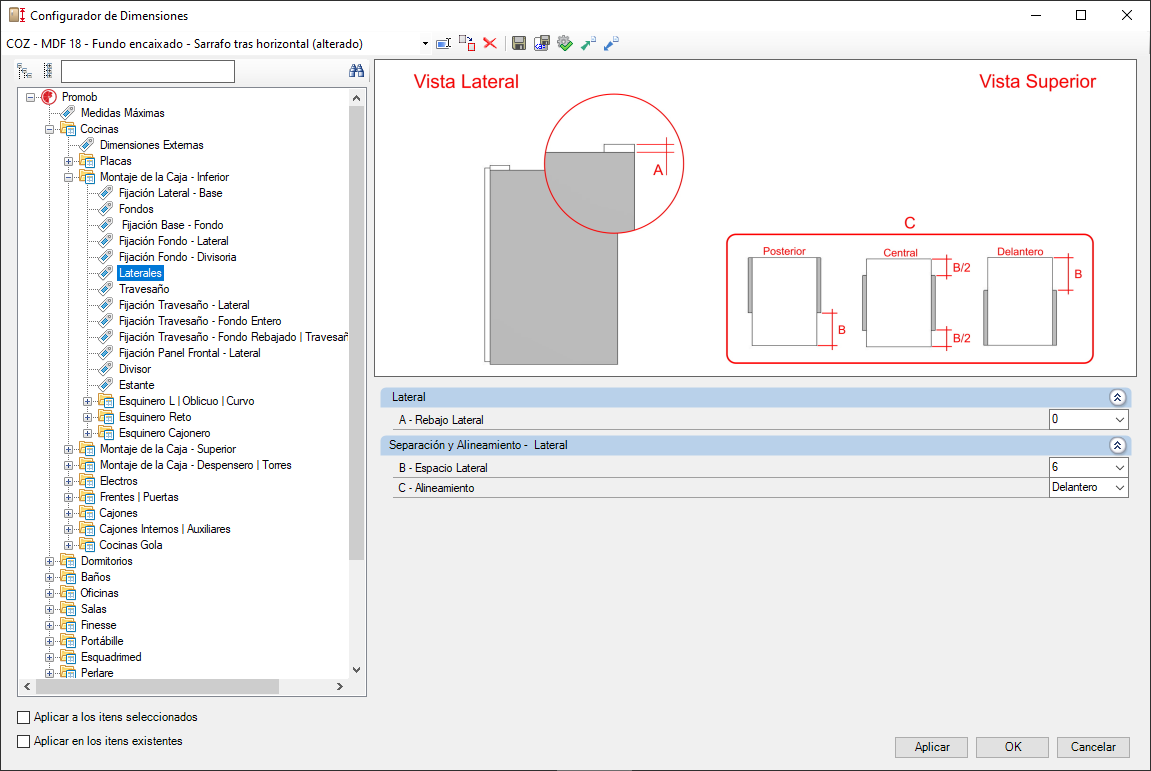Click the rename configuration icon
The image size is (1151, 771).
(443, 44)
